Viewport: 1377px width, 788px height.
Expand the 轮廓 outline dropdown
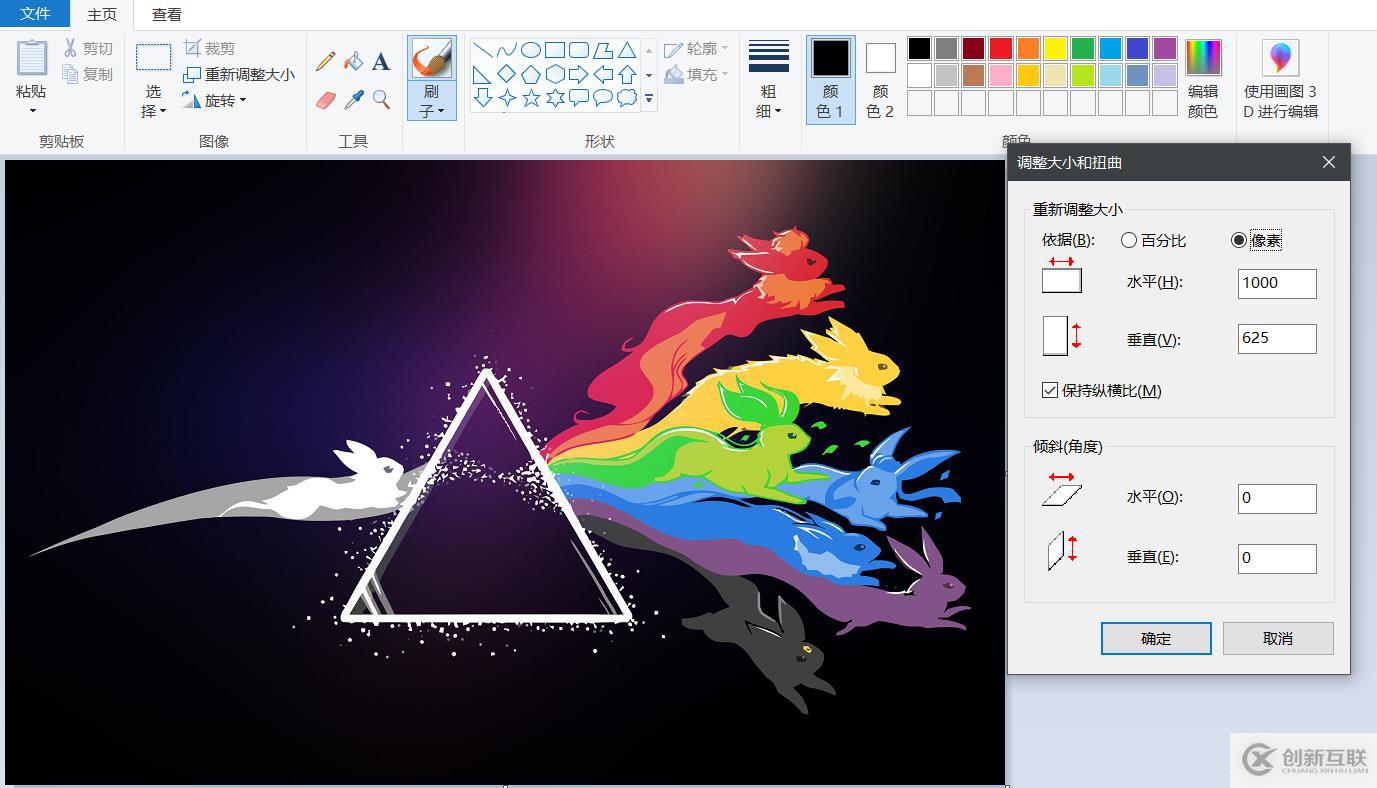coord(725,48)
